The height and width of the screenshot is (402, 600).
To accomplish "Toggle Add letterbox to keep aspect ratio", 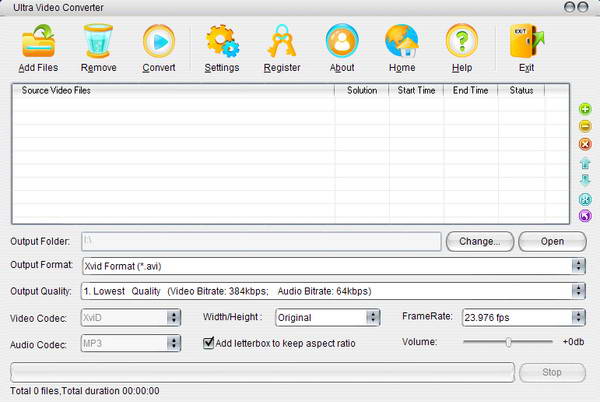I will point(208,343).
